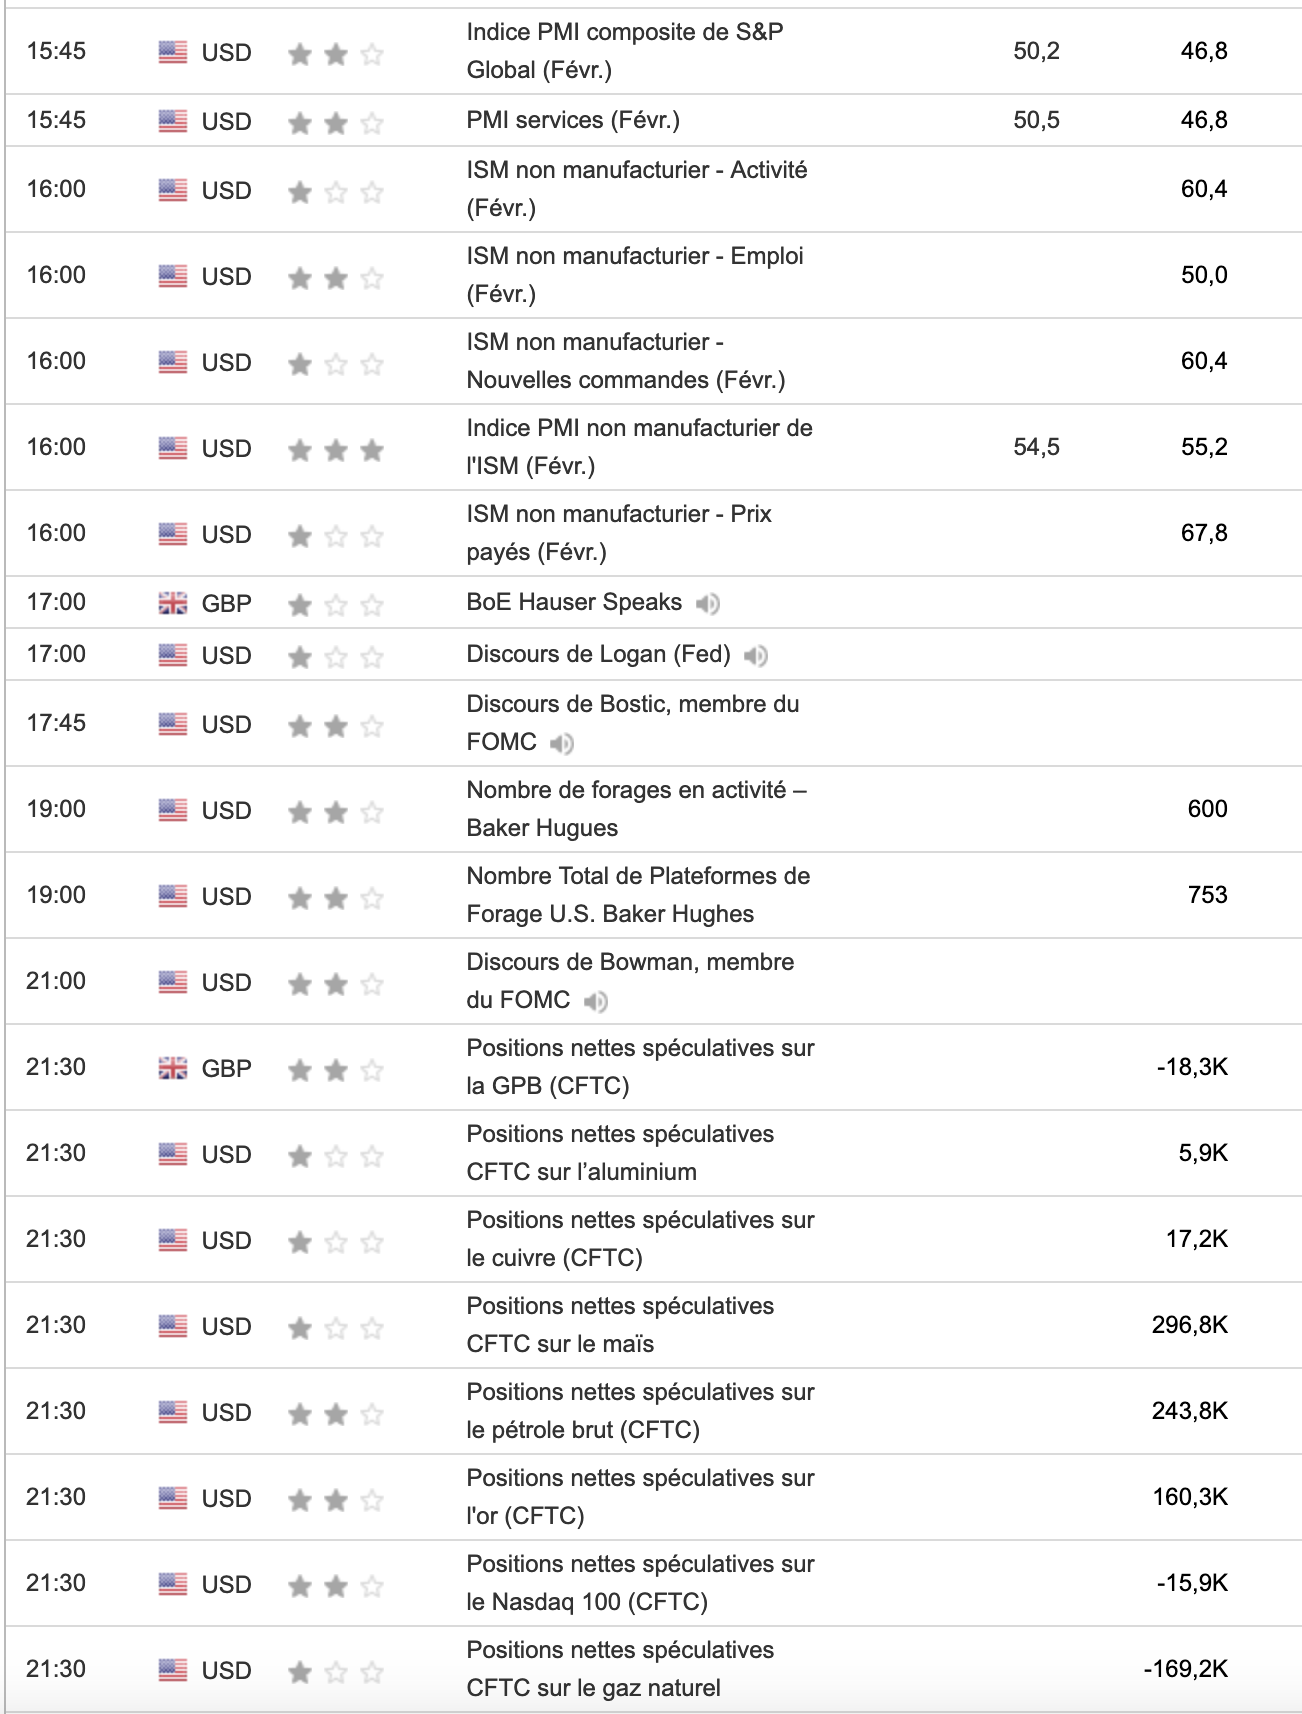1302x1714 pixels.
Task: Click speaker icon after Bowman FOMC speech
Action: [596, 1001]
